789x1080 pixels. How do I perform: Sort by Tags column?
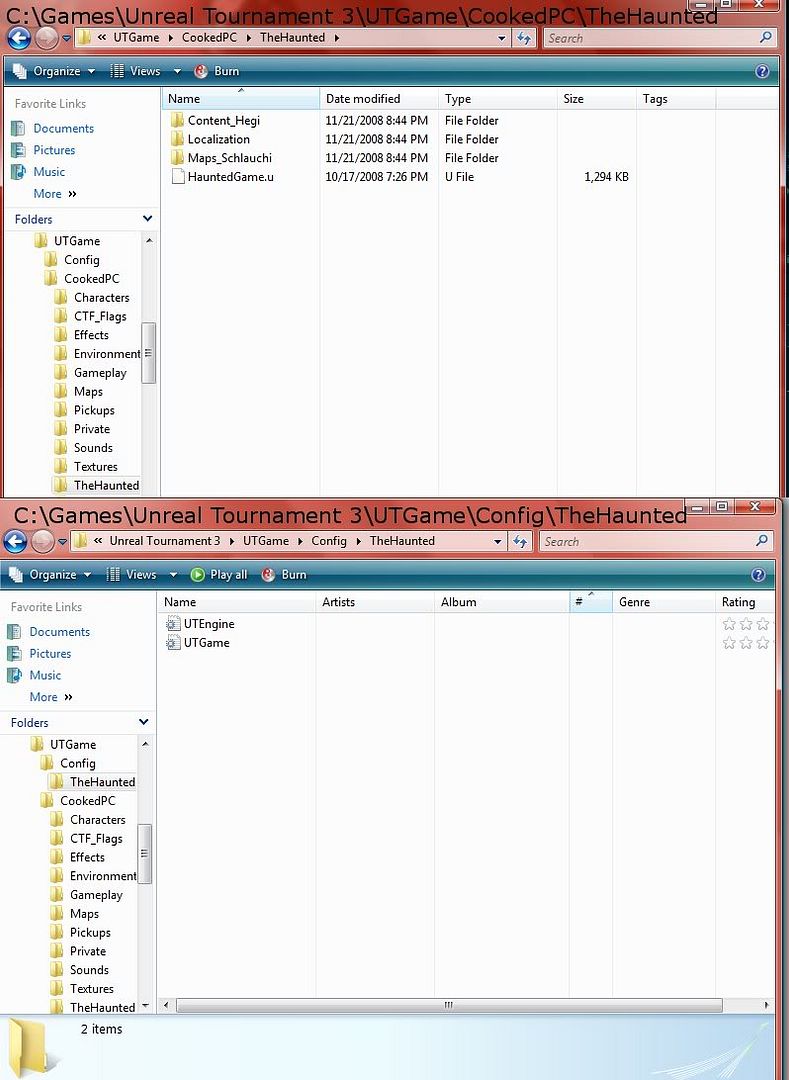(676, 98)
